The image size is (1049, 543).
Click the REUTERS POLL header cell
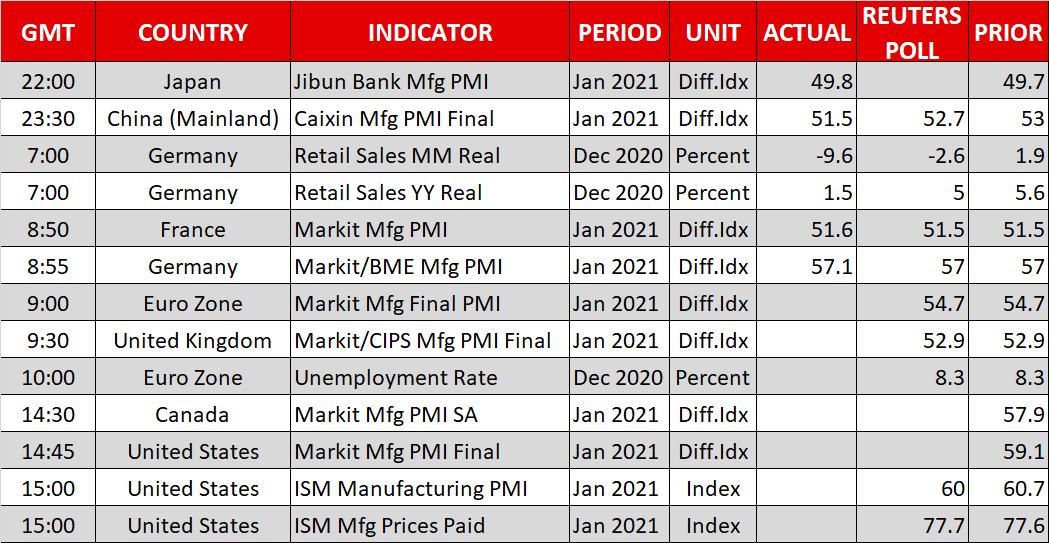pyautogui.click(x=913, y=32)
